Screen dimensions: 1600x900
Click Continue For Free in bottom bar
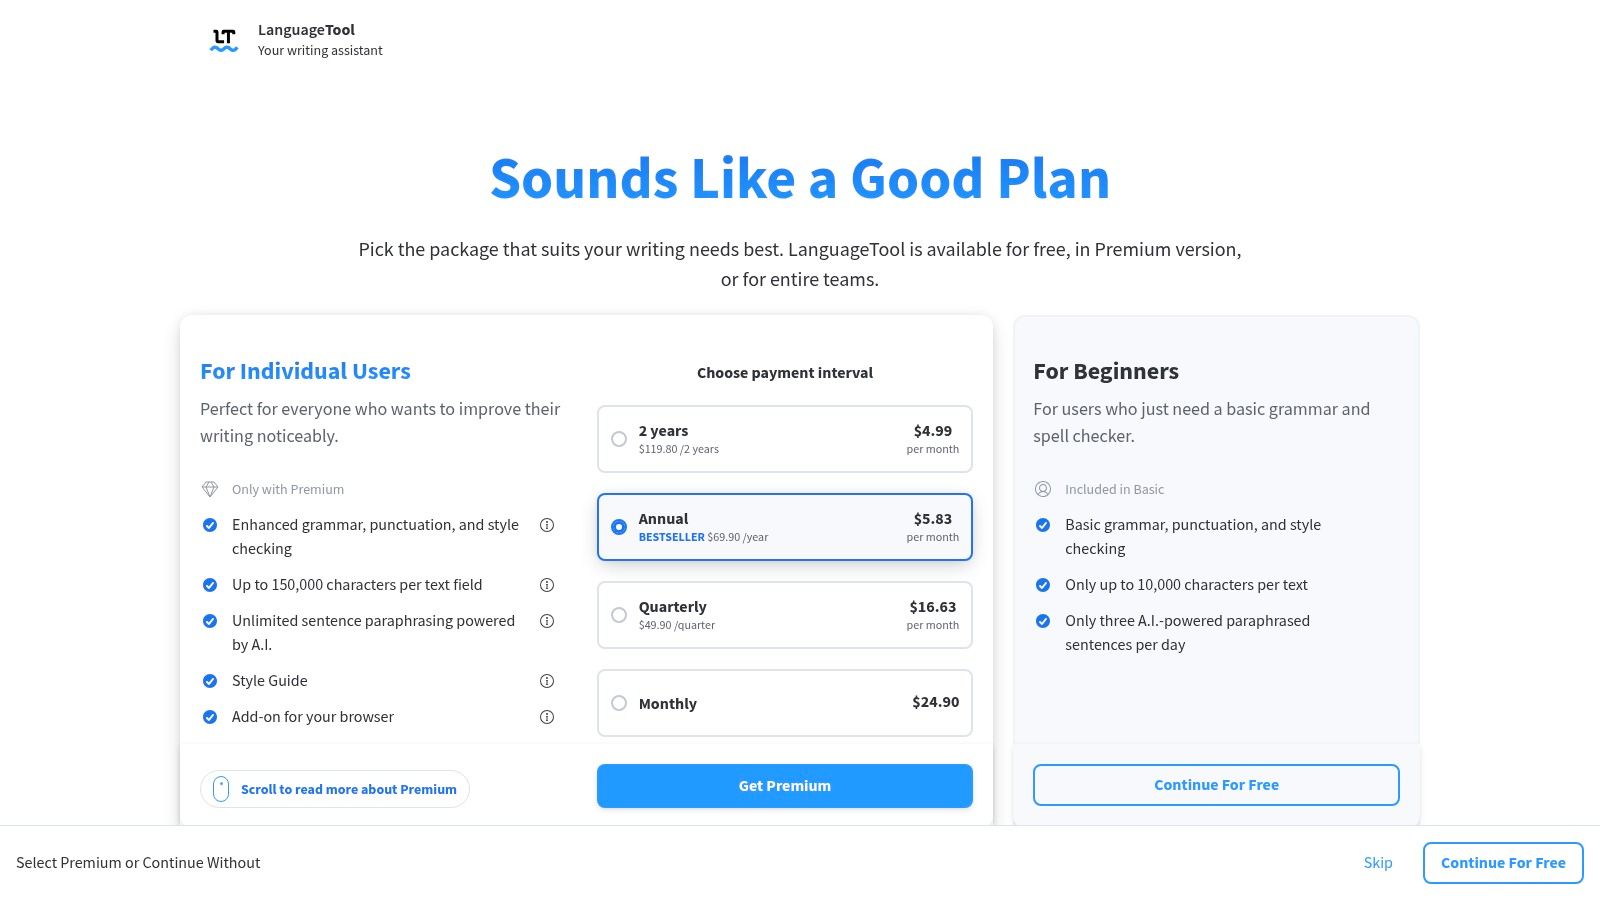(1503, 863)
